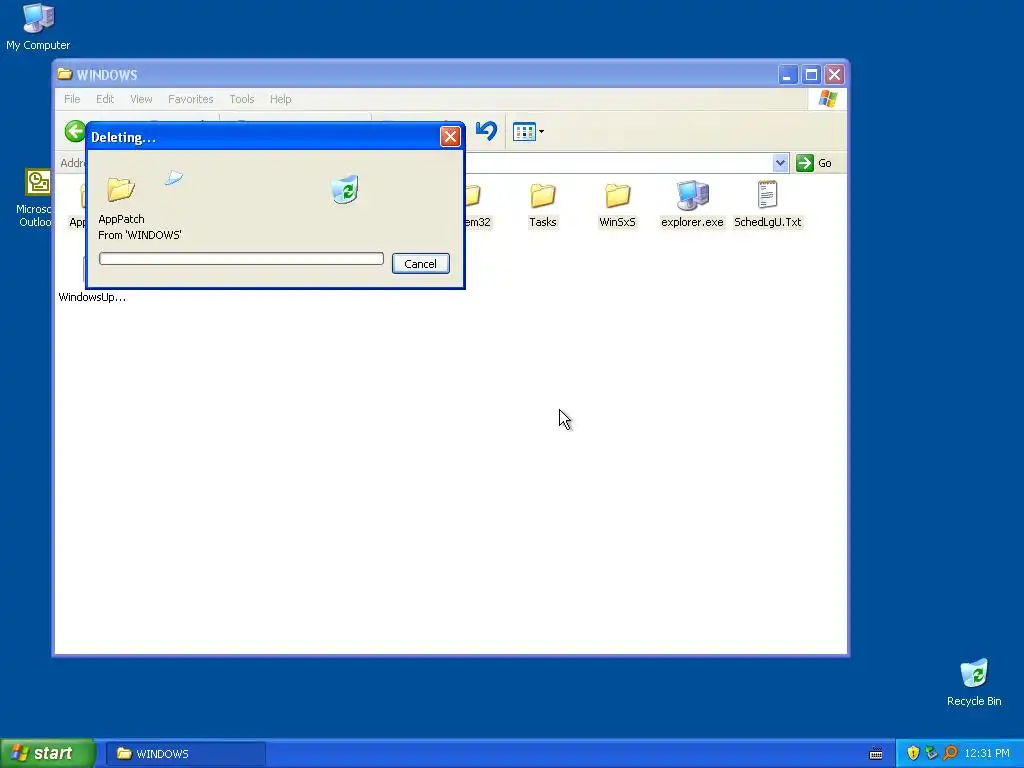Click the Start button
Viewport: 1024px width, 768px height.
[47, 754]
